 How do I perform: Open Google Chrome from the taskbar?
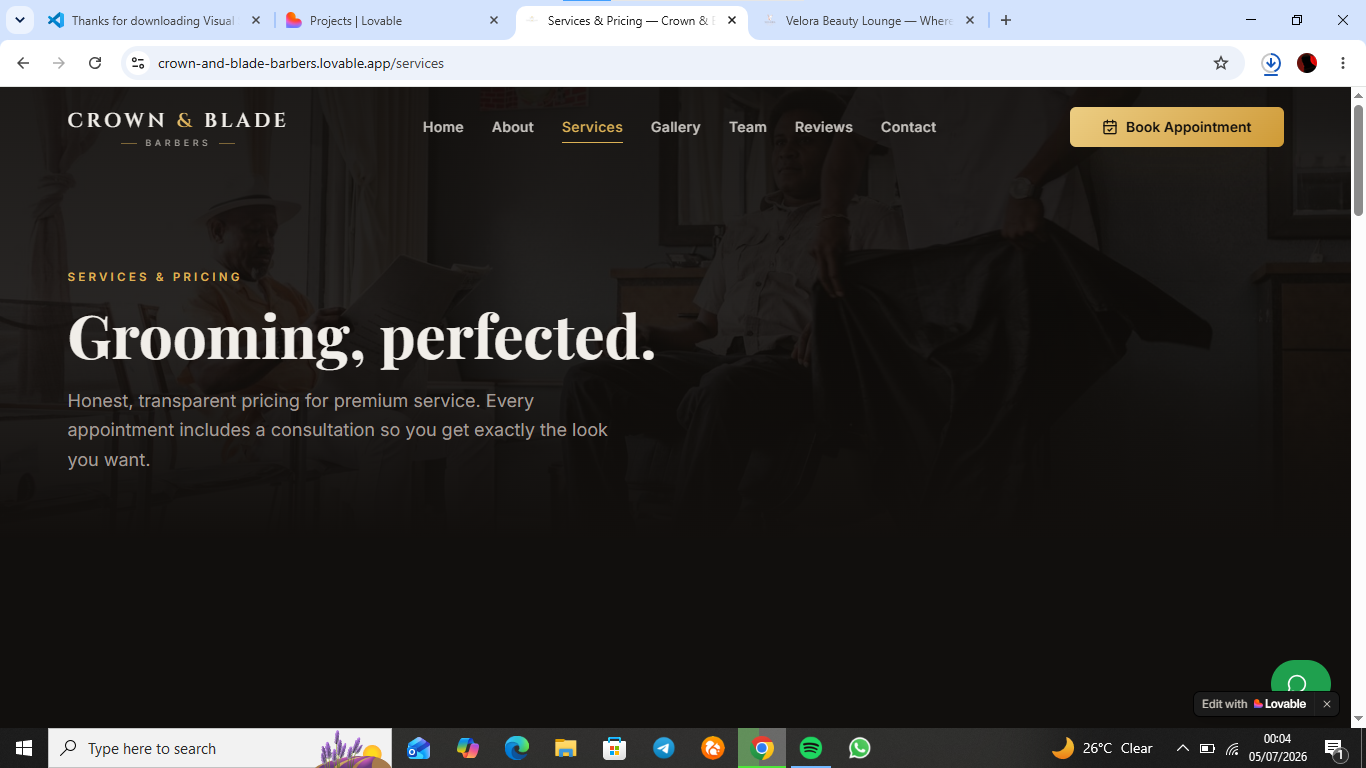pos(762,748)
